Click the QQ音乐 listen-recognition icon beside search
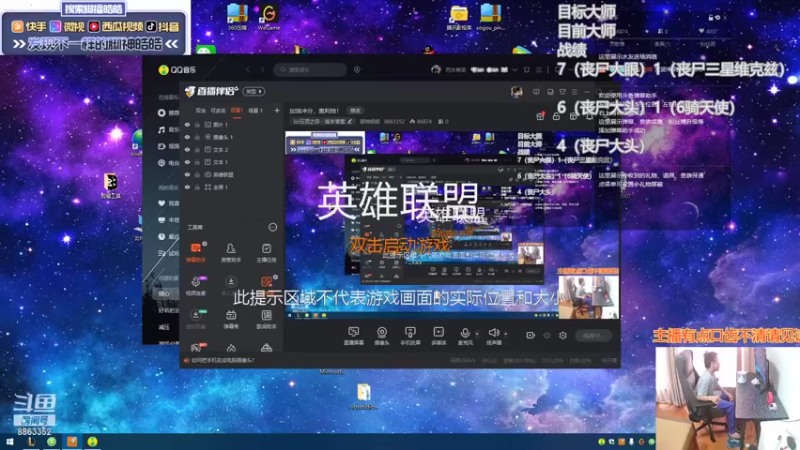800x450 pixels. 357,69
